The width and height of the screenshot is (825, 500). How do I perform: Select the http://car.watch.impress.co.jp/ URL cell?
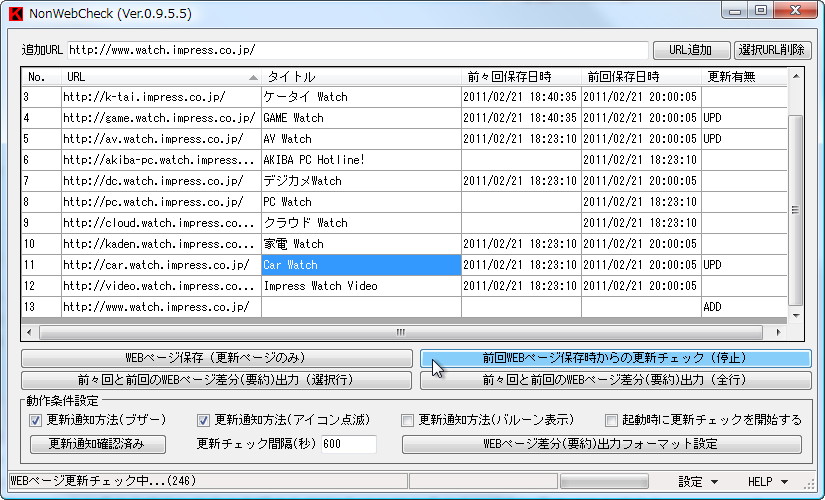(x=161, y=265)
